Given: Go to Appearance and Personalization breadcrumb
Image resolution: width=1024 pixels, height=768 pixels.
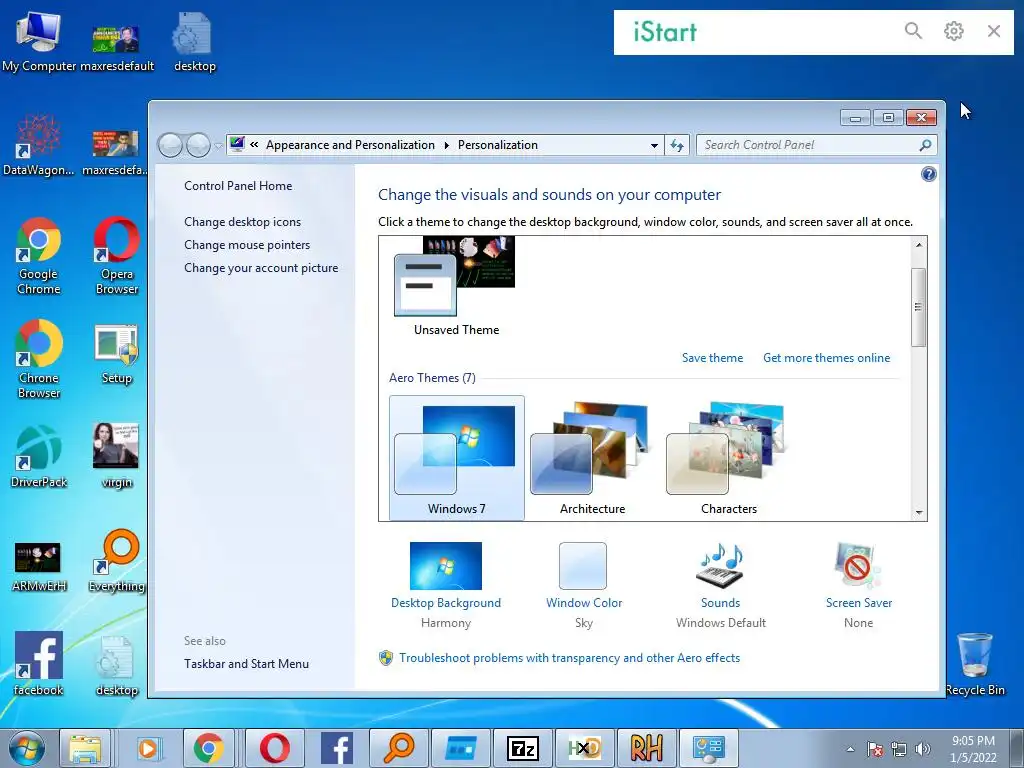Looking at the screenshot, I should [x=350, y=145].
